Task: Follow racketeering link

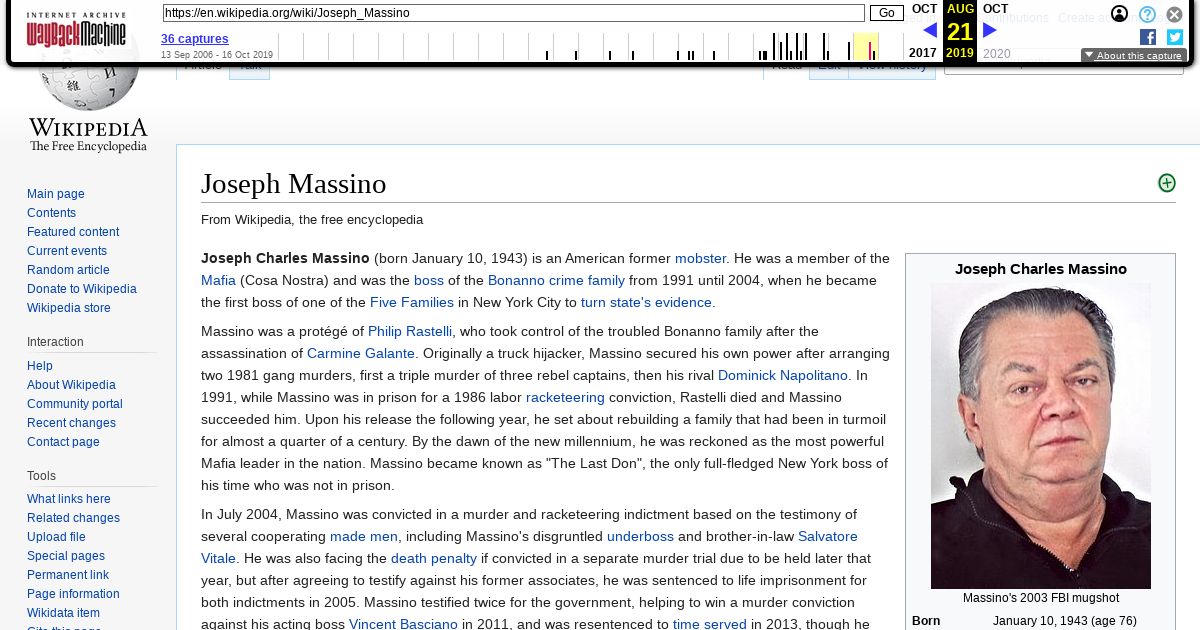Action: click(565, 397)
